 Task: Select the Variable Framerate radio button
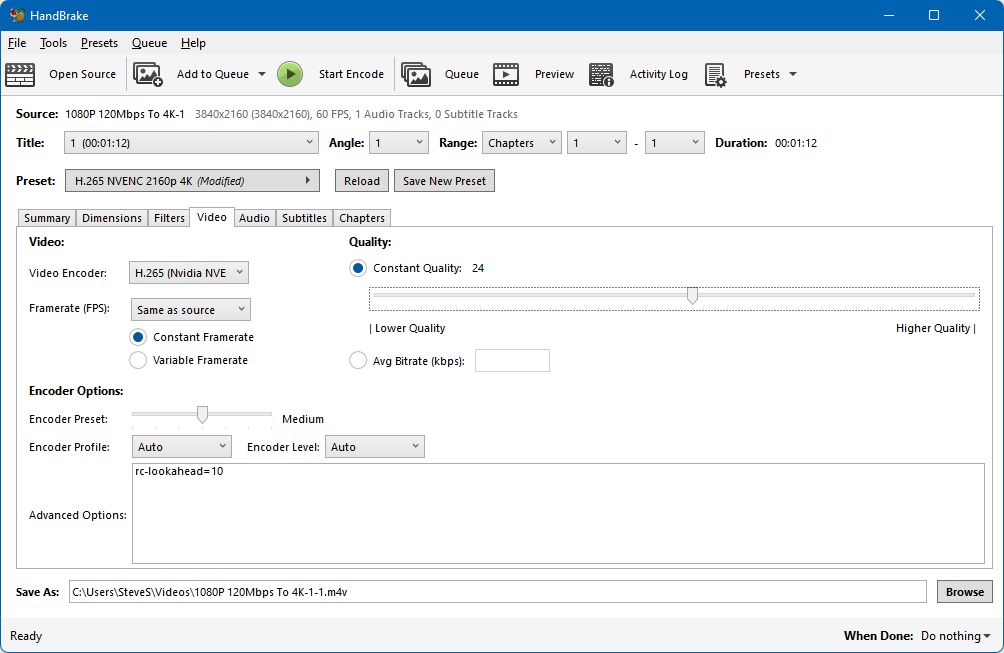pos(138,360)
